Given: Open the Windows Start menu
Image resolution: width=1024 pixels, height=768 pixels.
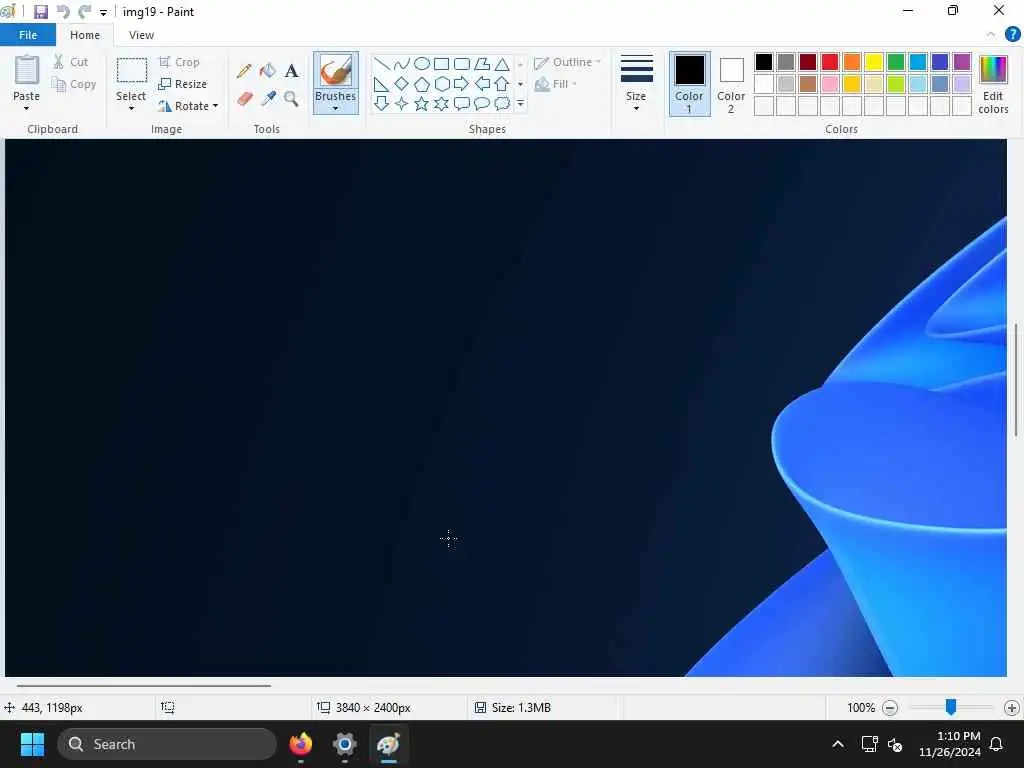Looking at the screenshot, I should point(32,744).
